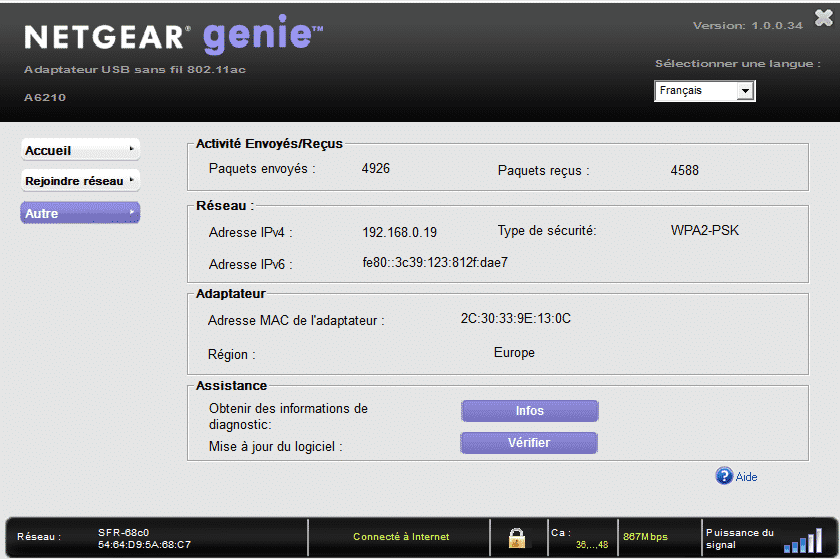Click the packets sent value 4926

(x=376, y=168)
